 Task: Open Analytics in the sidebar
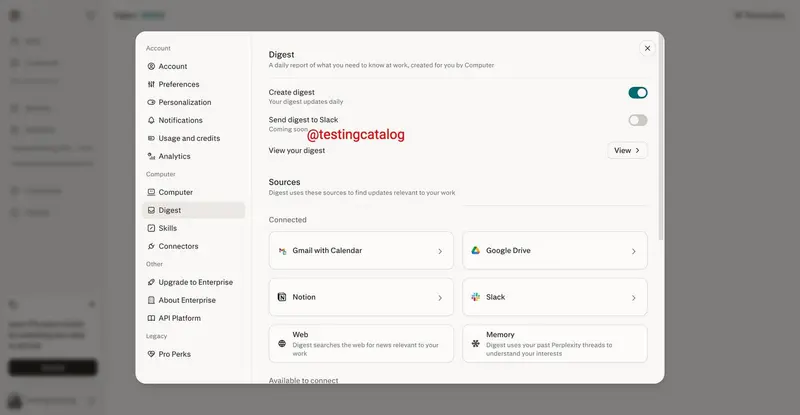point(193,156)
